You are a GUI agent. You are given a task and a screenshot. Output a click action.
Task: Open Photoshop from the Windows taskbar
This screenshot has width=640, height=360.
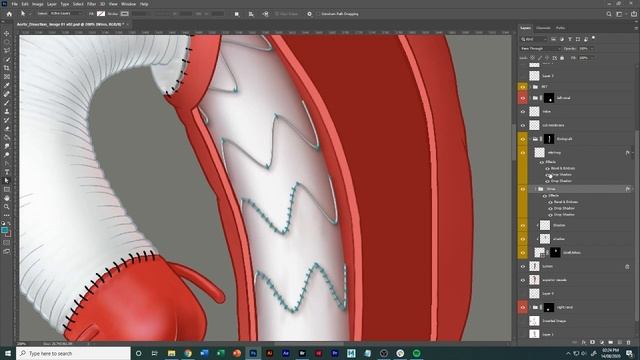[253, 353]
